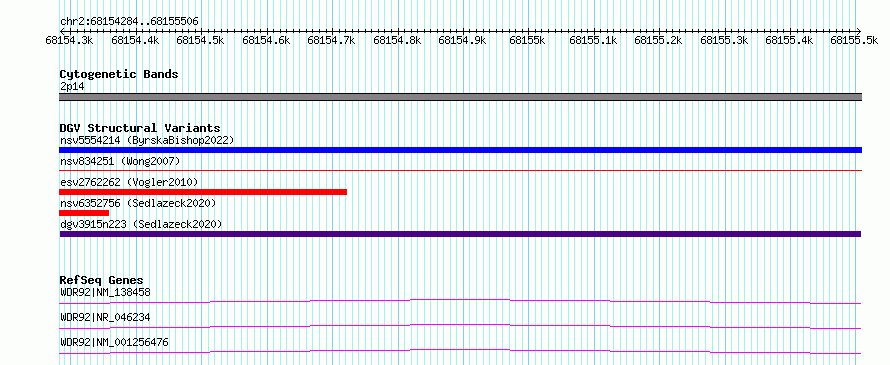The image size is (890, 365).
Task: Click the 68155.4k ruler tick label
Action: pos(790,40)
